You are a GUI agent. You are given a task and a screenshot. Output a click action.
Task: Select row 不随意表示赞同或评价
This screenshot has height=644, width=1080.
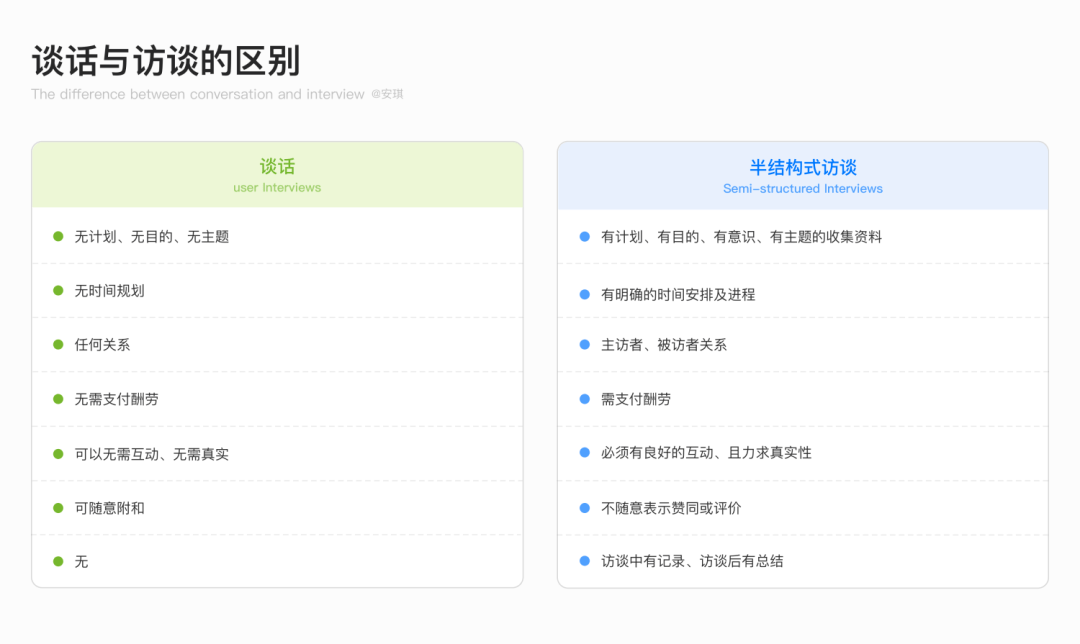[802, 508]
